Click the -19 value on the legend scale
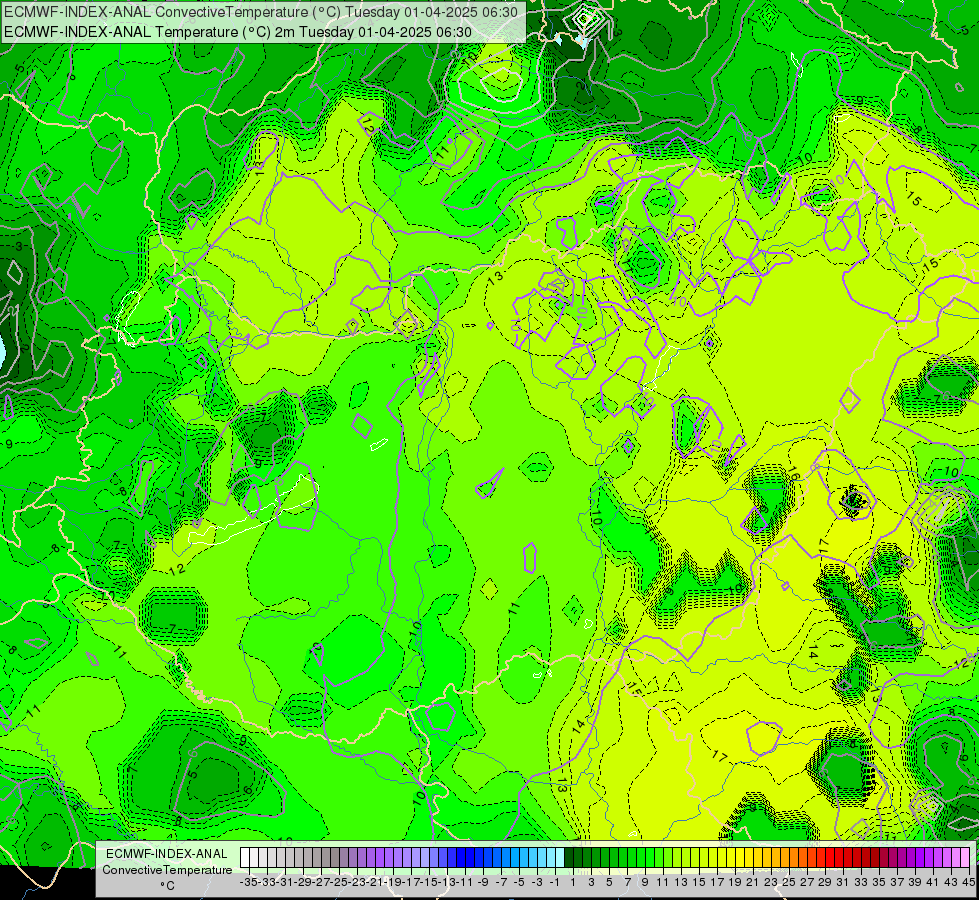The height and width of the screenshot is (900, 979). coord(393,883)
